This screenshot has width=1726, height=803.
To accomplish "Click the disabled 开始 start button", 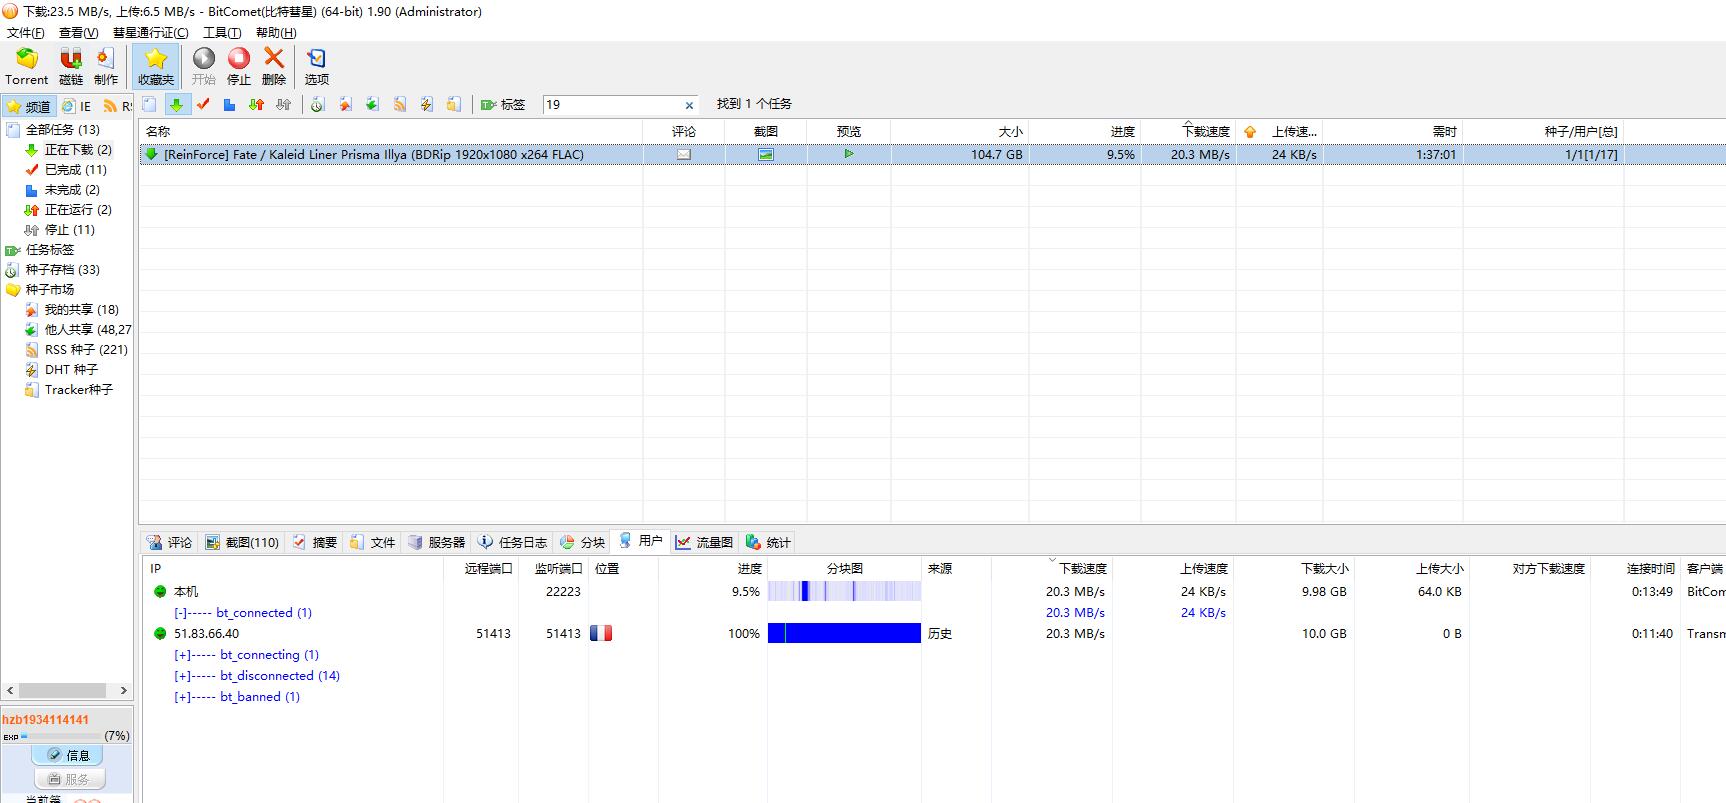I will pyautogui.click(x=204, y=66).
